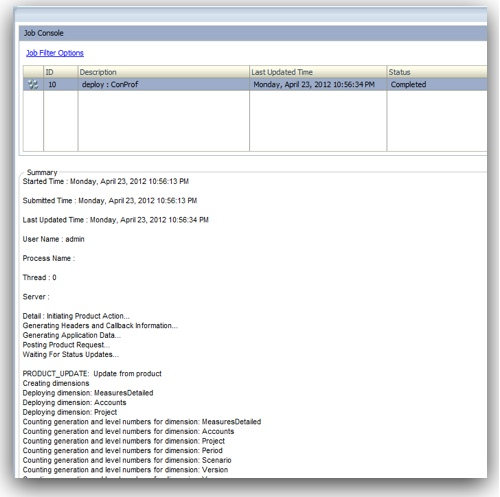The height and width of the screenshot is (497, 500).
Task: Click 'Detail : Initiating Product Action...' line
Action: coord(76,316)
